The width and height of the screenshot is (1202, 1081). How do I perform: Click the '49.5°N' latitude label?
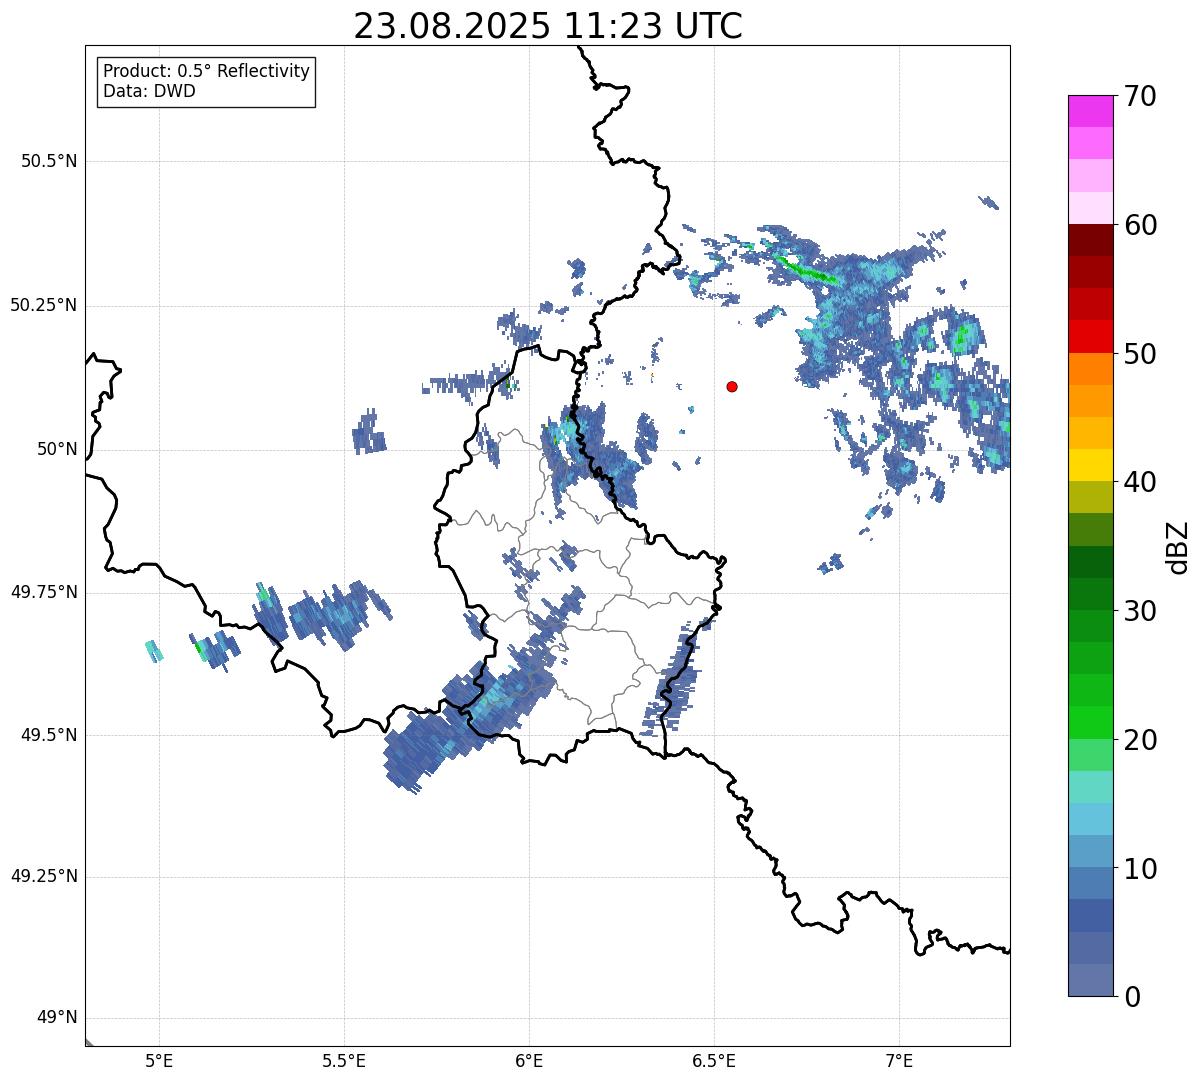click(x=49, y=735)
